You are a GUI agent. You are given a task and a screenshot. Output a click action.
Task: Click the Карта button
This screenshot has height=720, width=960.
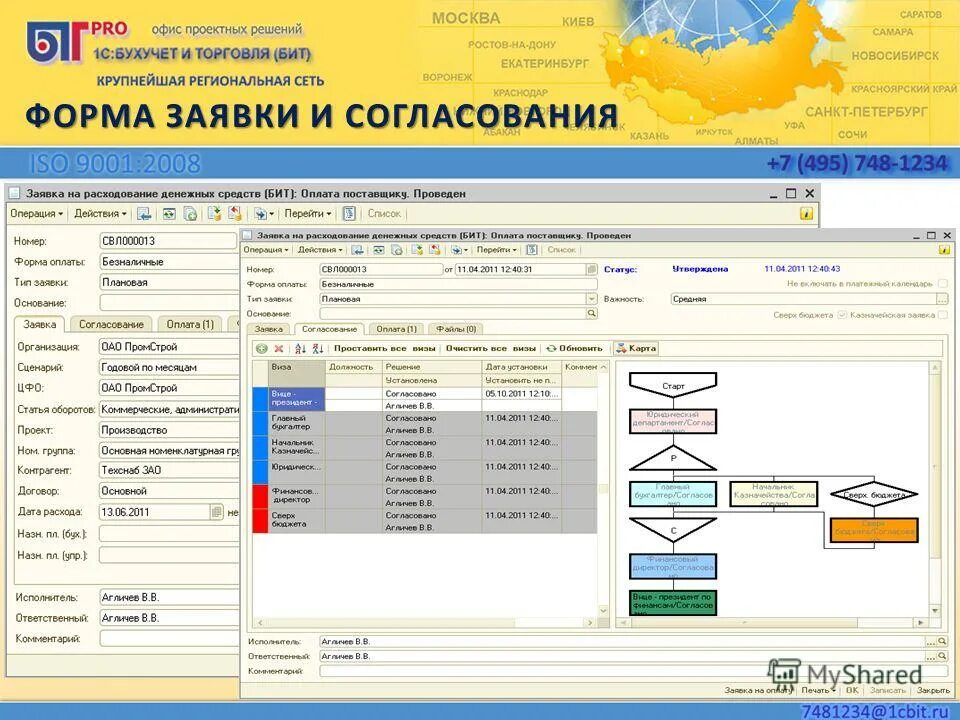pos(636,348)
